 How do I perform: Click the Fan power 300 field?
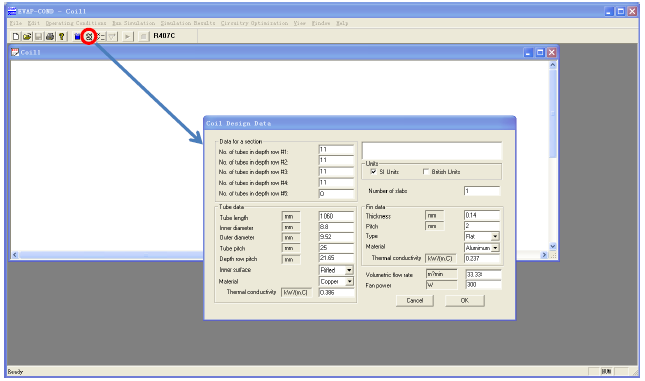[x=483, y=285]
